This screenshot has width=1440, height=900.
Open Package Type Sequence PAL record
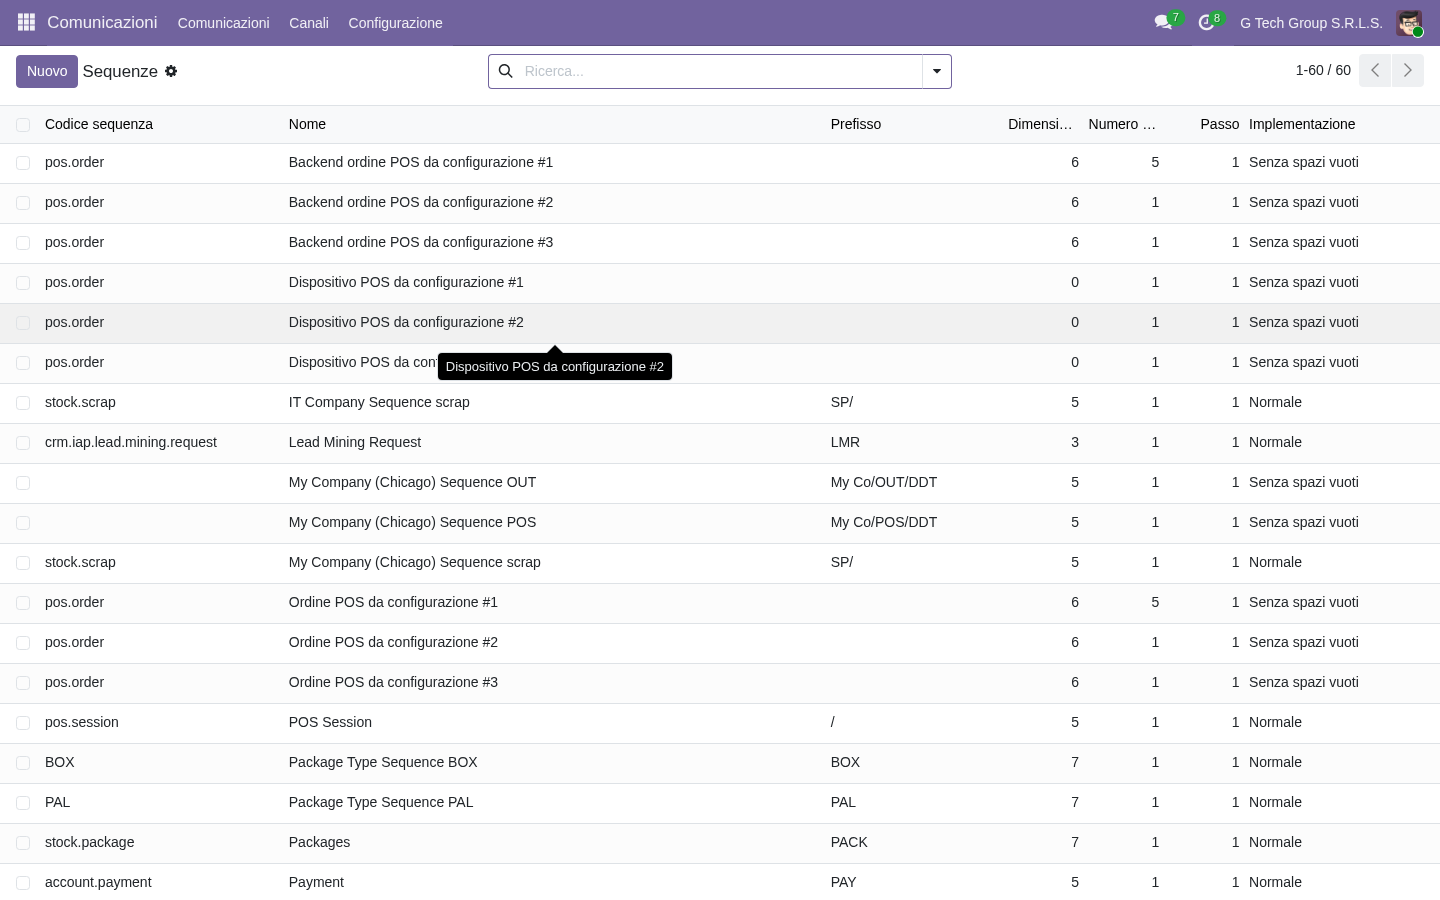[x=381, y=802]
